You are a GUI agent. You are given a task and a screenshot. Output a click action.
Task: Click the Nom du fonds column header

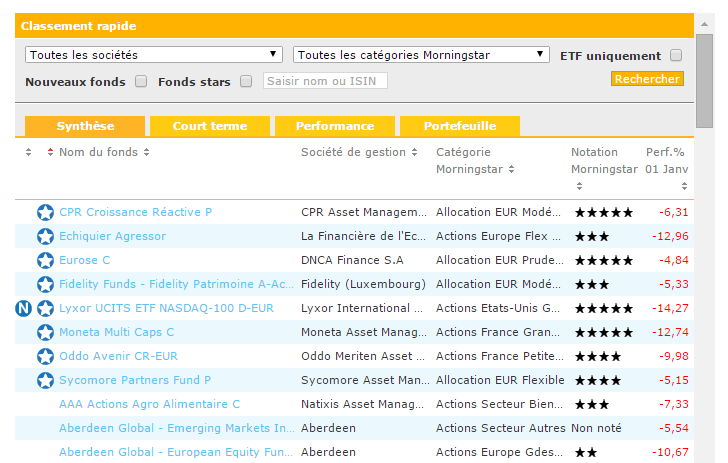(x=98, y=152)
